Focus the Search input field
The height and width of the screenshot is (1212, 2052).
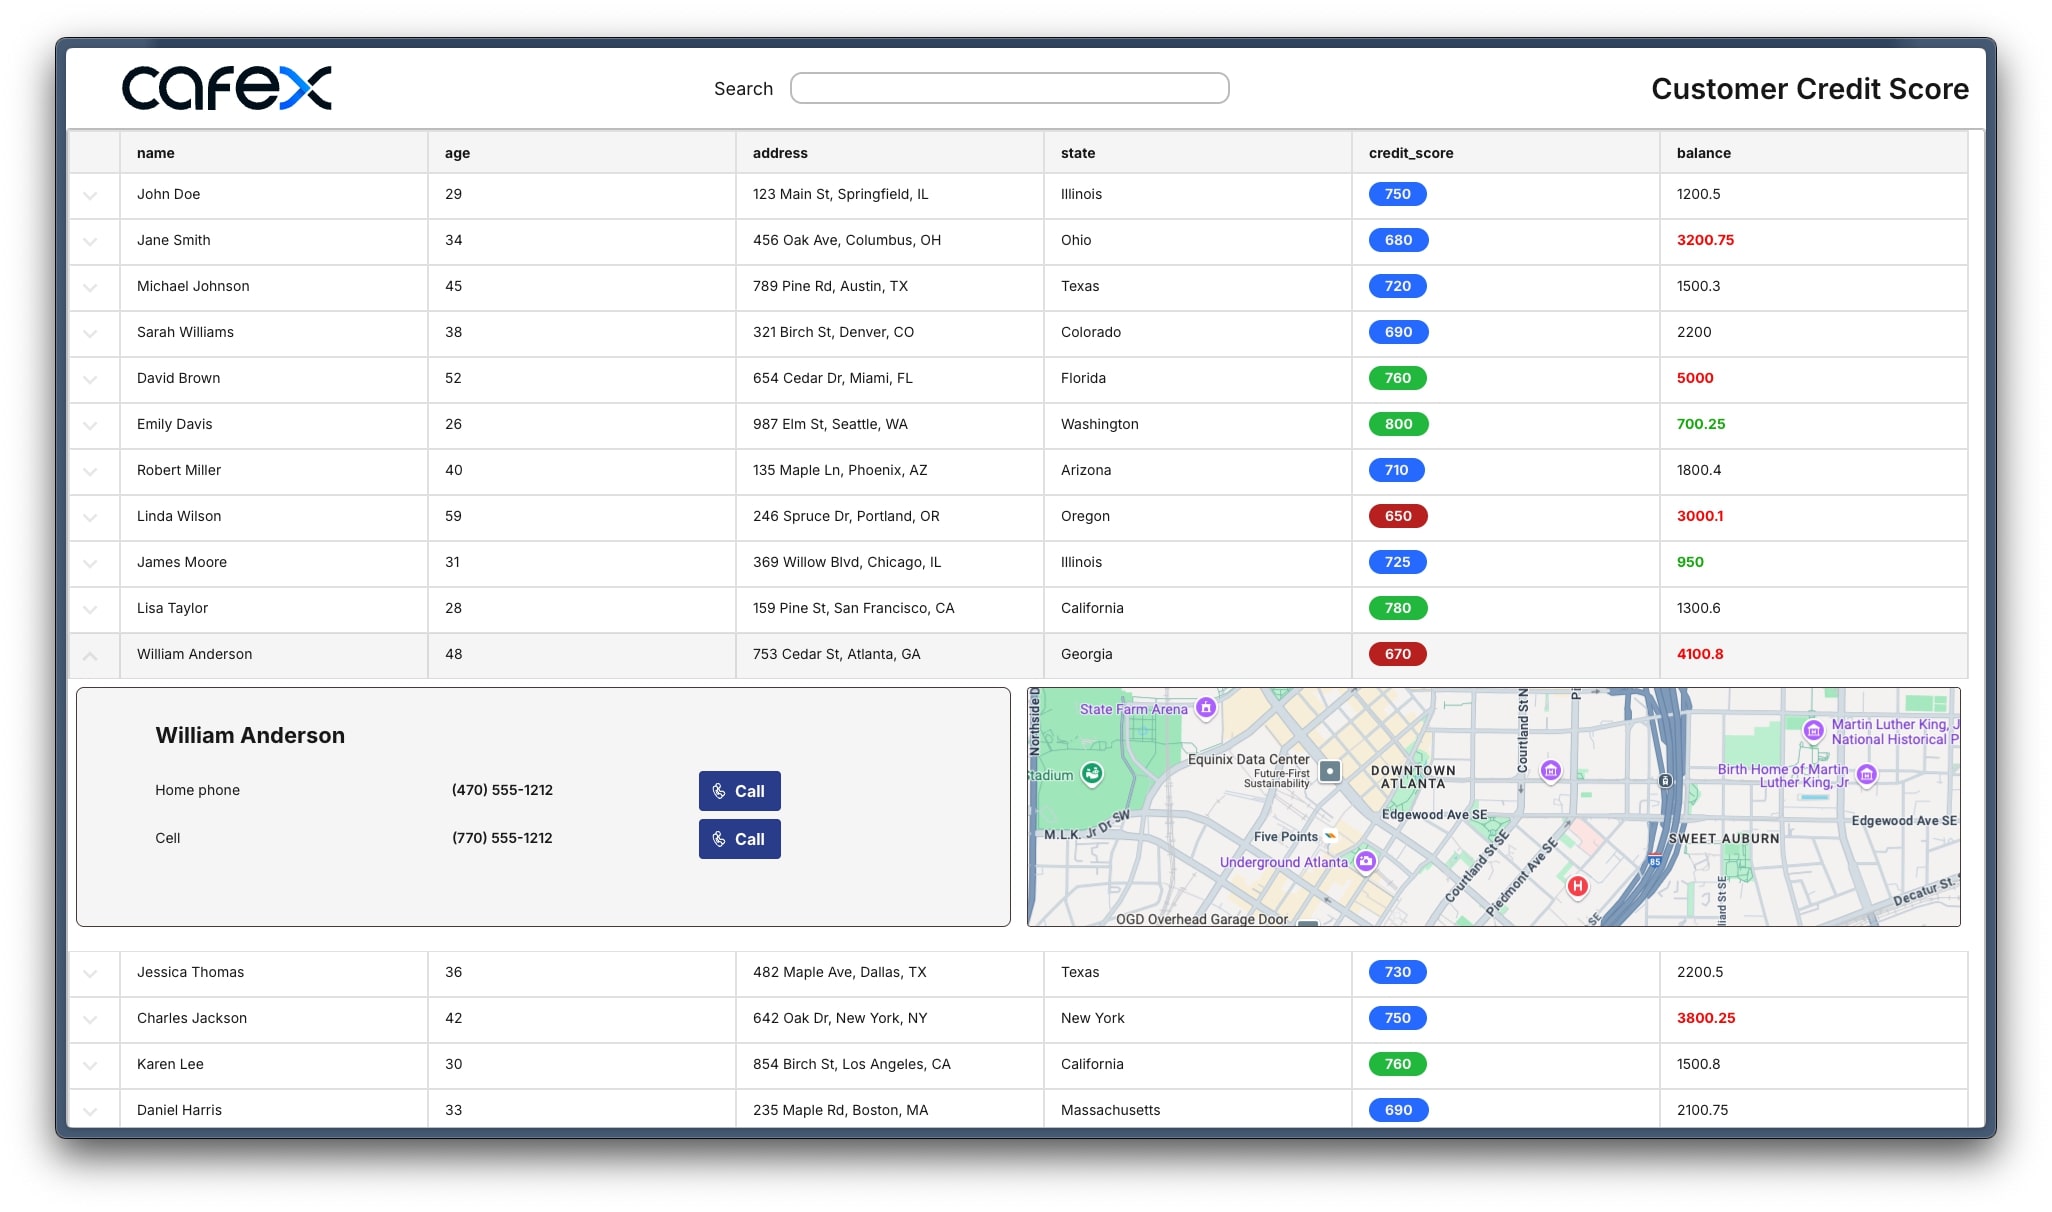[1009, 88]
